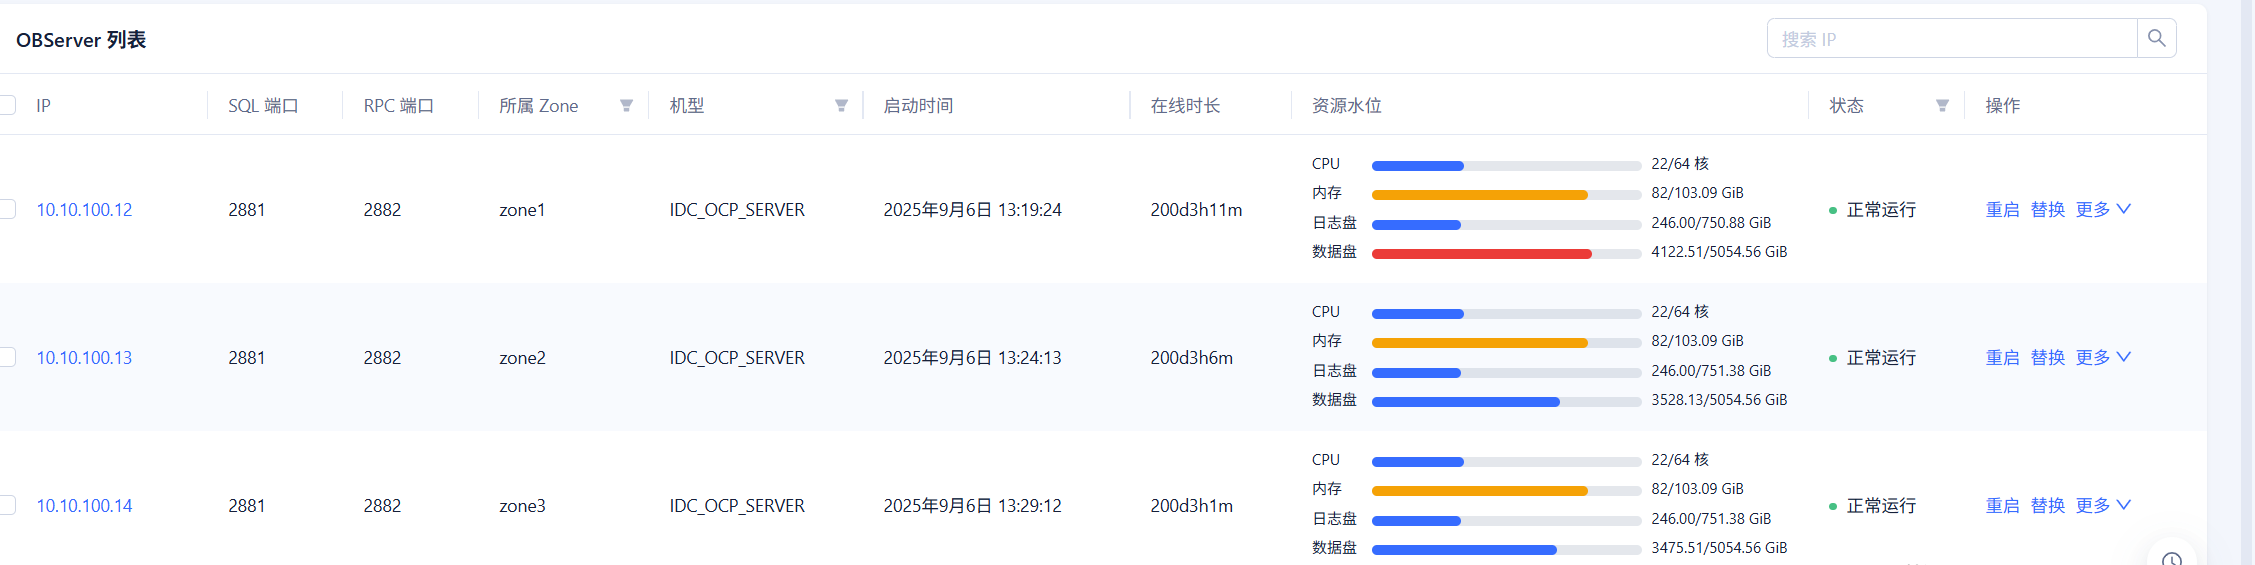The image size is (2255, 565).
Task: Click the clock icon at bottom right
Action: click(2171, 558)
